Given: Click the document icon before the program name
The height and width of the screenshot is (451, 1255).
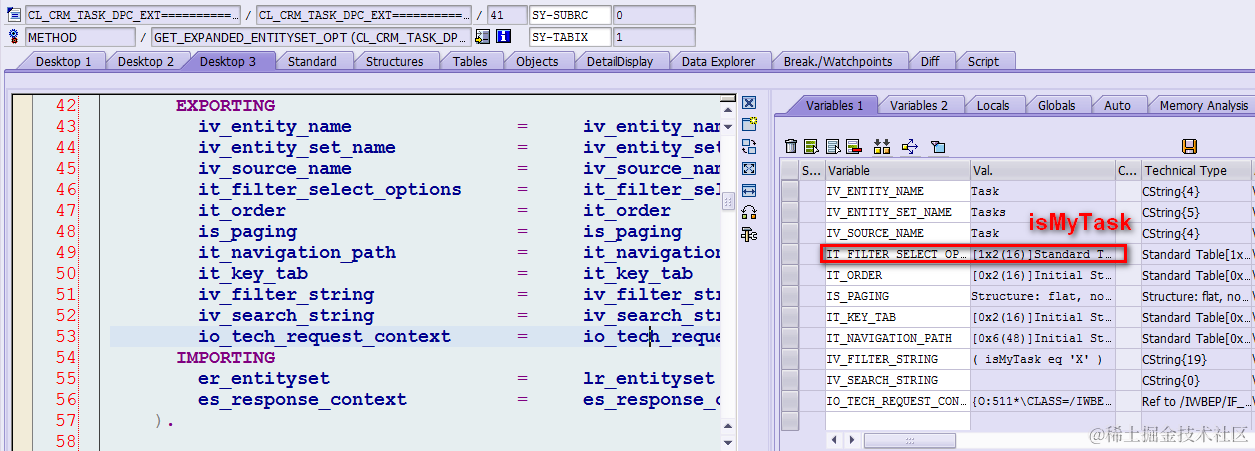Looking at the screenshot, I should pyautogui.click(x=13, y=15).
